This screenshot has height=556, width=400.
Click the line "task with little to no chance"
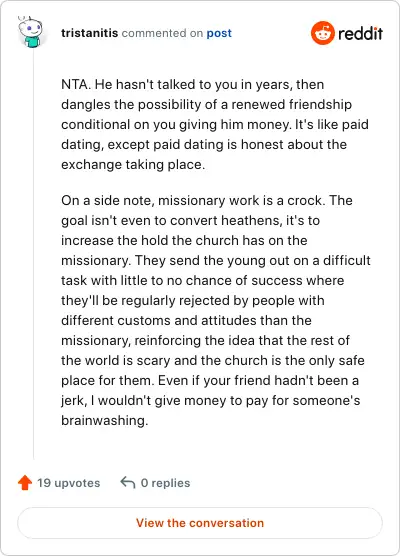click(x=202, y=280)
